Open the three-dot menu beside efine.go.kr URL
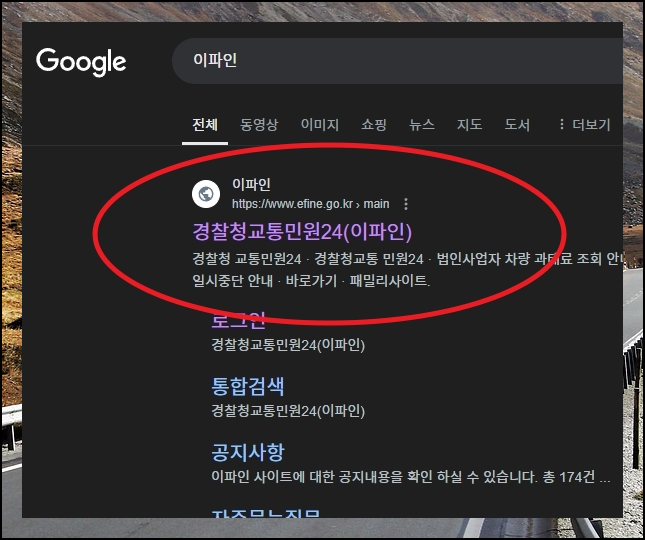645x540 pixels. [406, 204]
